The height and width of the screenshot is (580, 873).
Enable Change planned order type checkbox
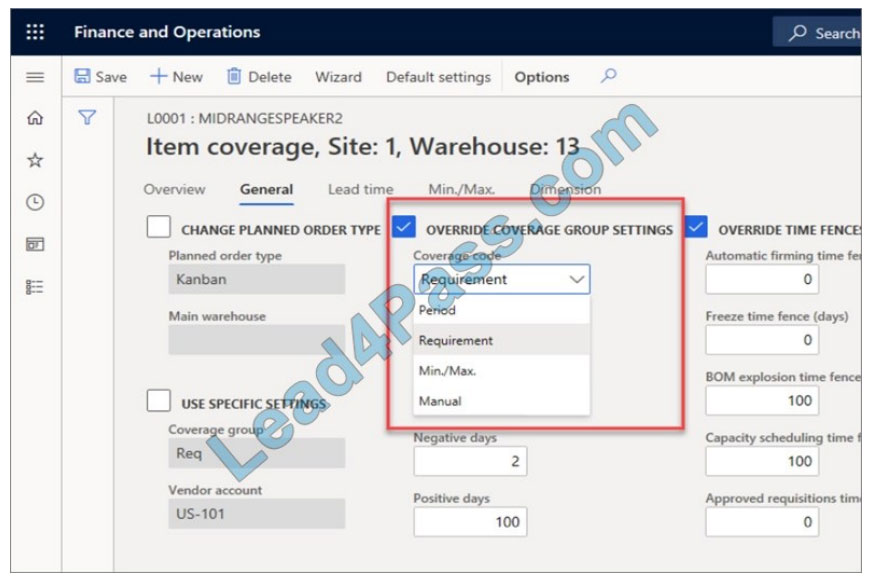click(159, 227)
